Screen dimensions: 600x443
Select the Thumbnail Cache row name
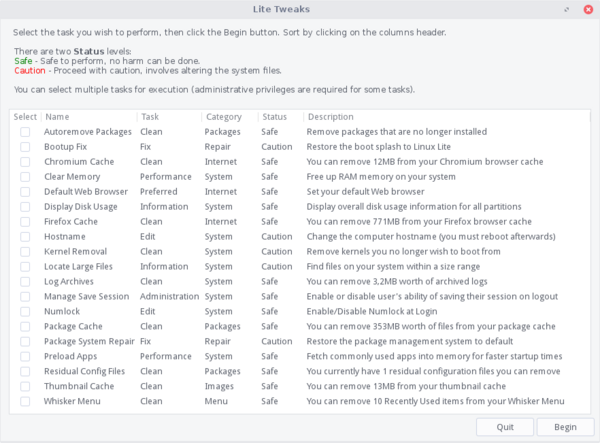(79, 386)
